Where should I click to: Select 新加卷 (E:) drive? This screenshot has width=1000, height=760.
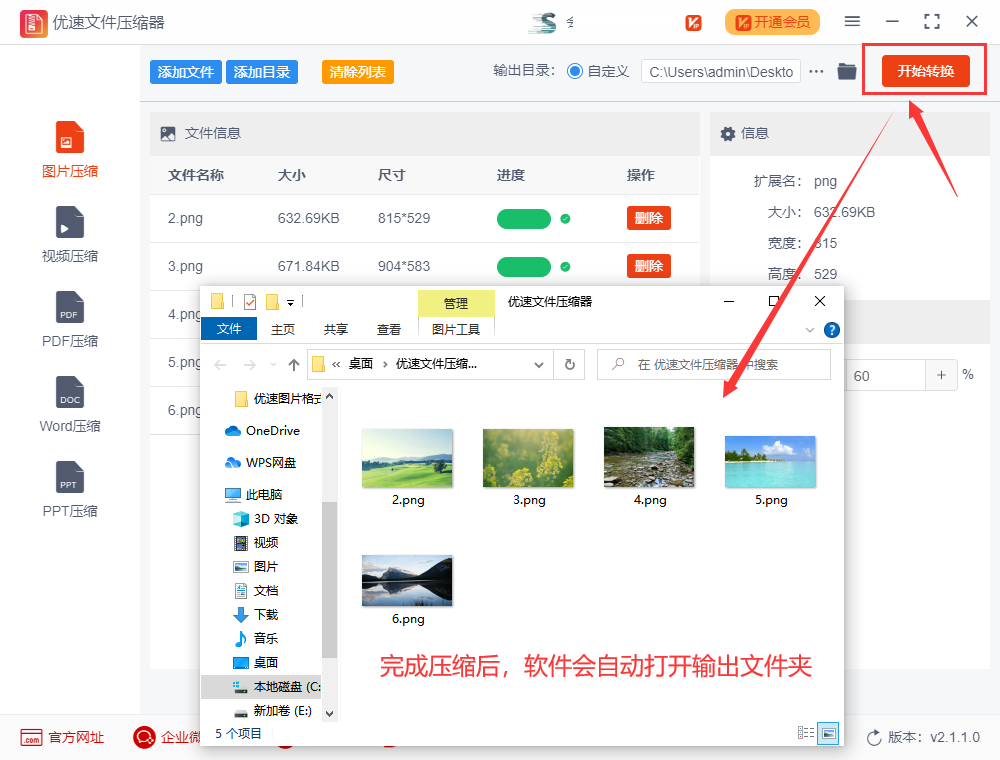coord(274,711)
